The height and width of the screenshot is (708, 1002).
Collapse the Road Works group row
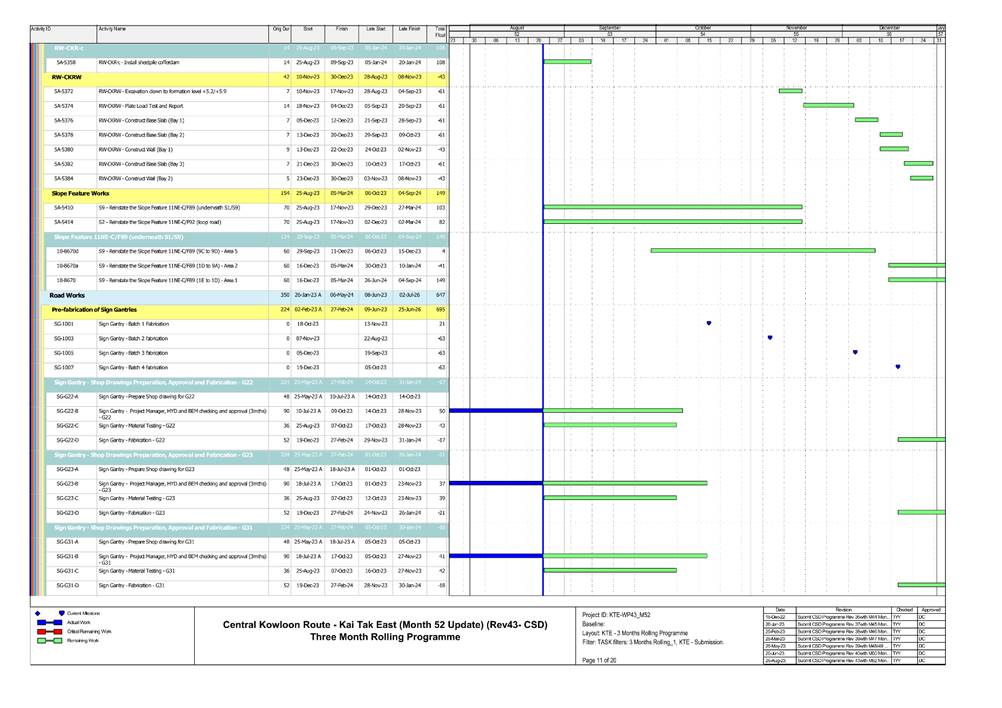point(68,296)
